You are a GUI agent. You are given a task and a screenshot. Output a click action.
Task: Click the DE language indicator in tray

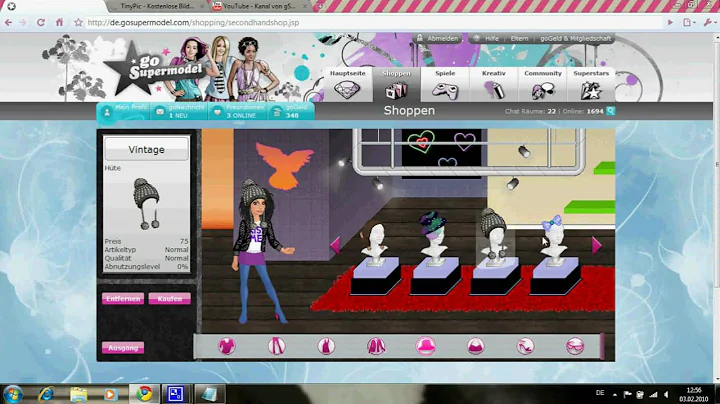(600, 393)
